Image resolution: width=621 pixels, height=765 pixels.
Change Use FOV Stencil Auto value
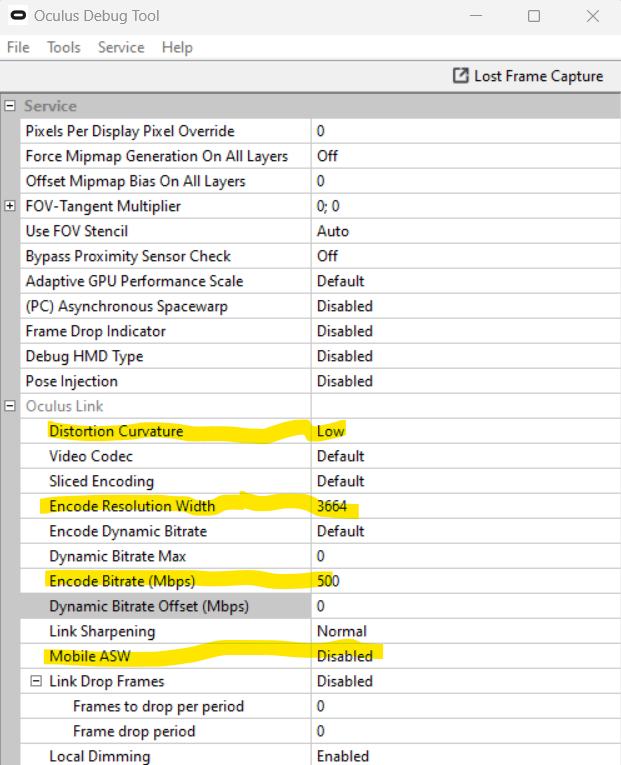(x=466, y=231)
